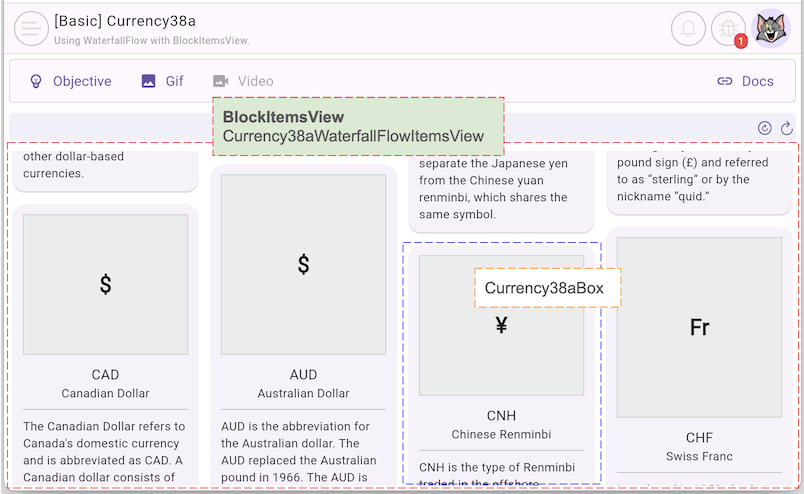The image size is (804, 494).
Task: Open the hamburger menu
Action: click(31, 29)
